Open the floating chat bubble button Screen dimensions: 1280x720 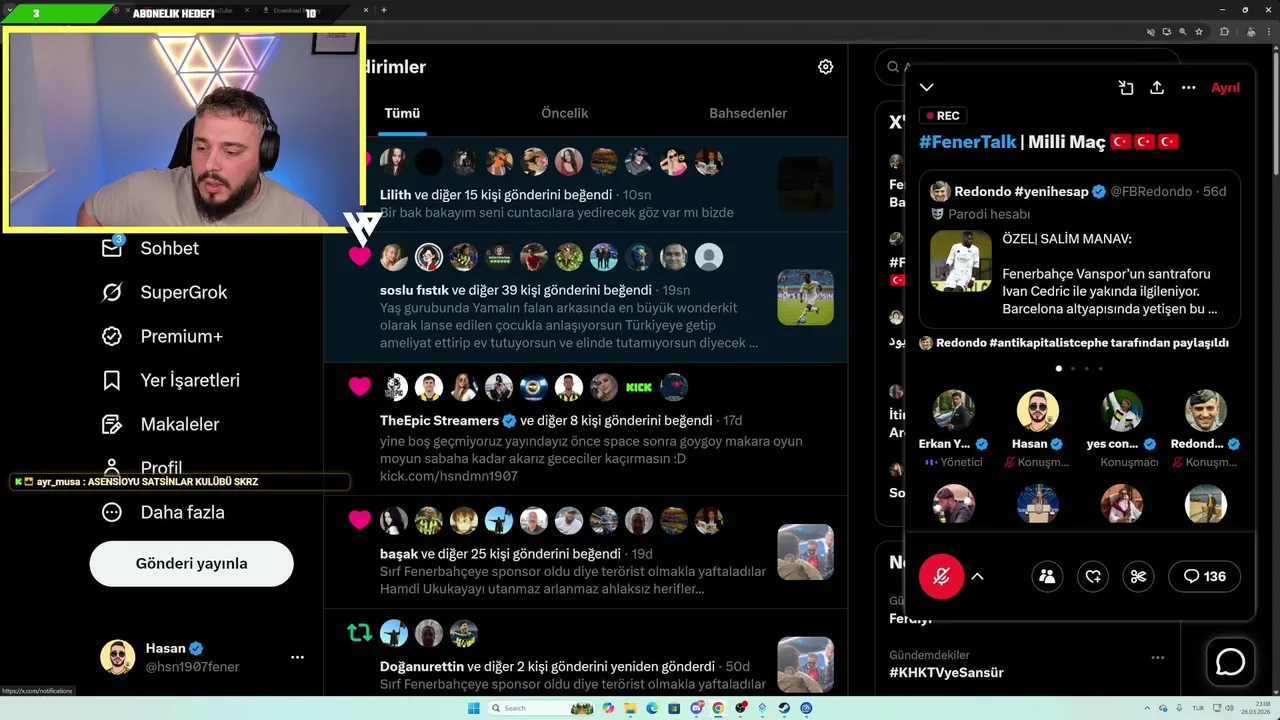tap(1230, 662)
